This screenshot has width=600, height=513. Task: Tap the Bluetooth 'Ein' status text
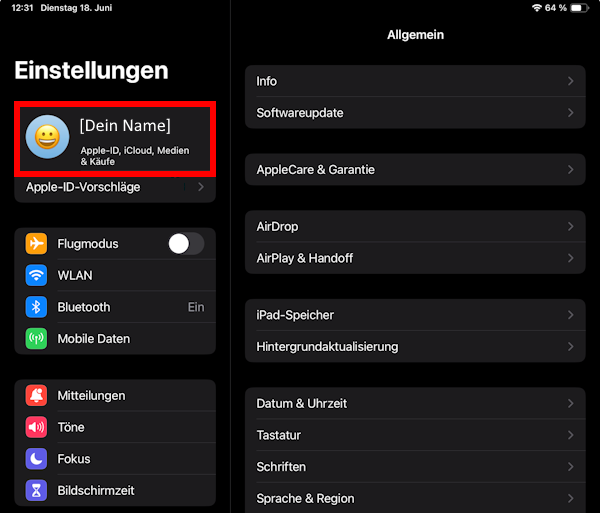click(x=196, y=307)
